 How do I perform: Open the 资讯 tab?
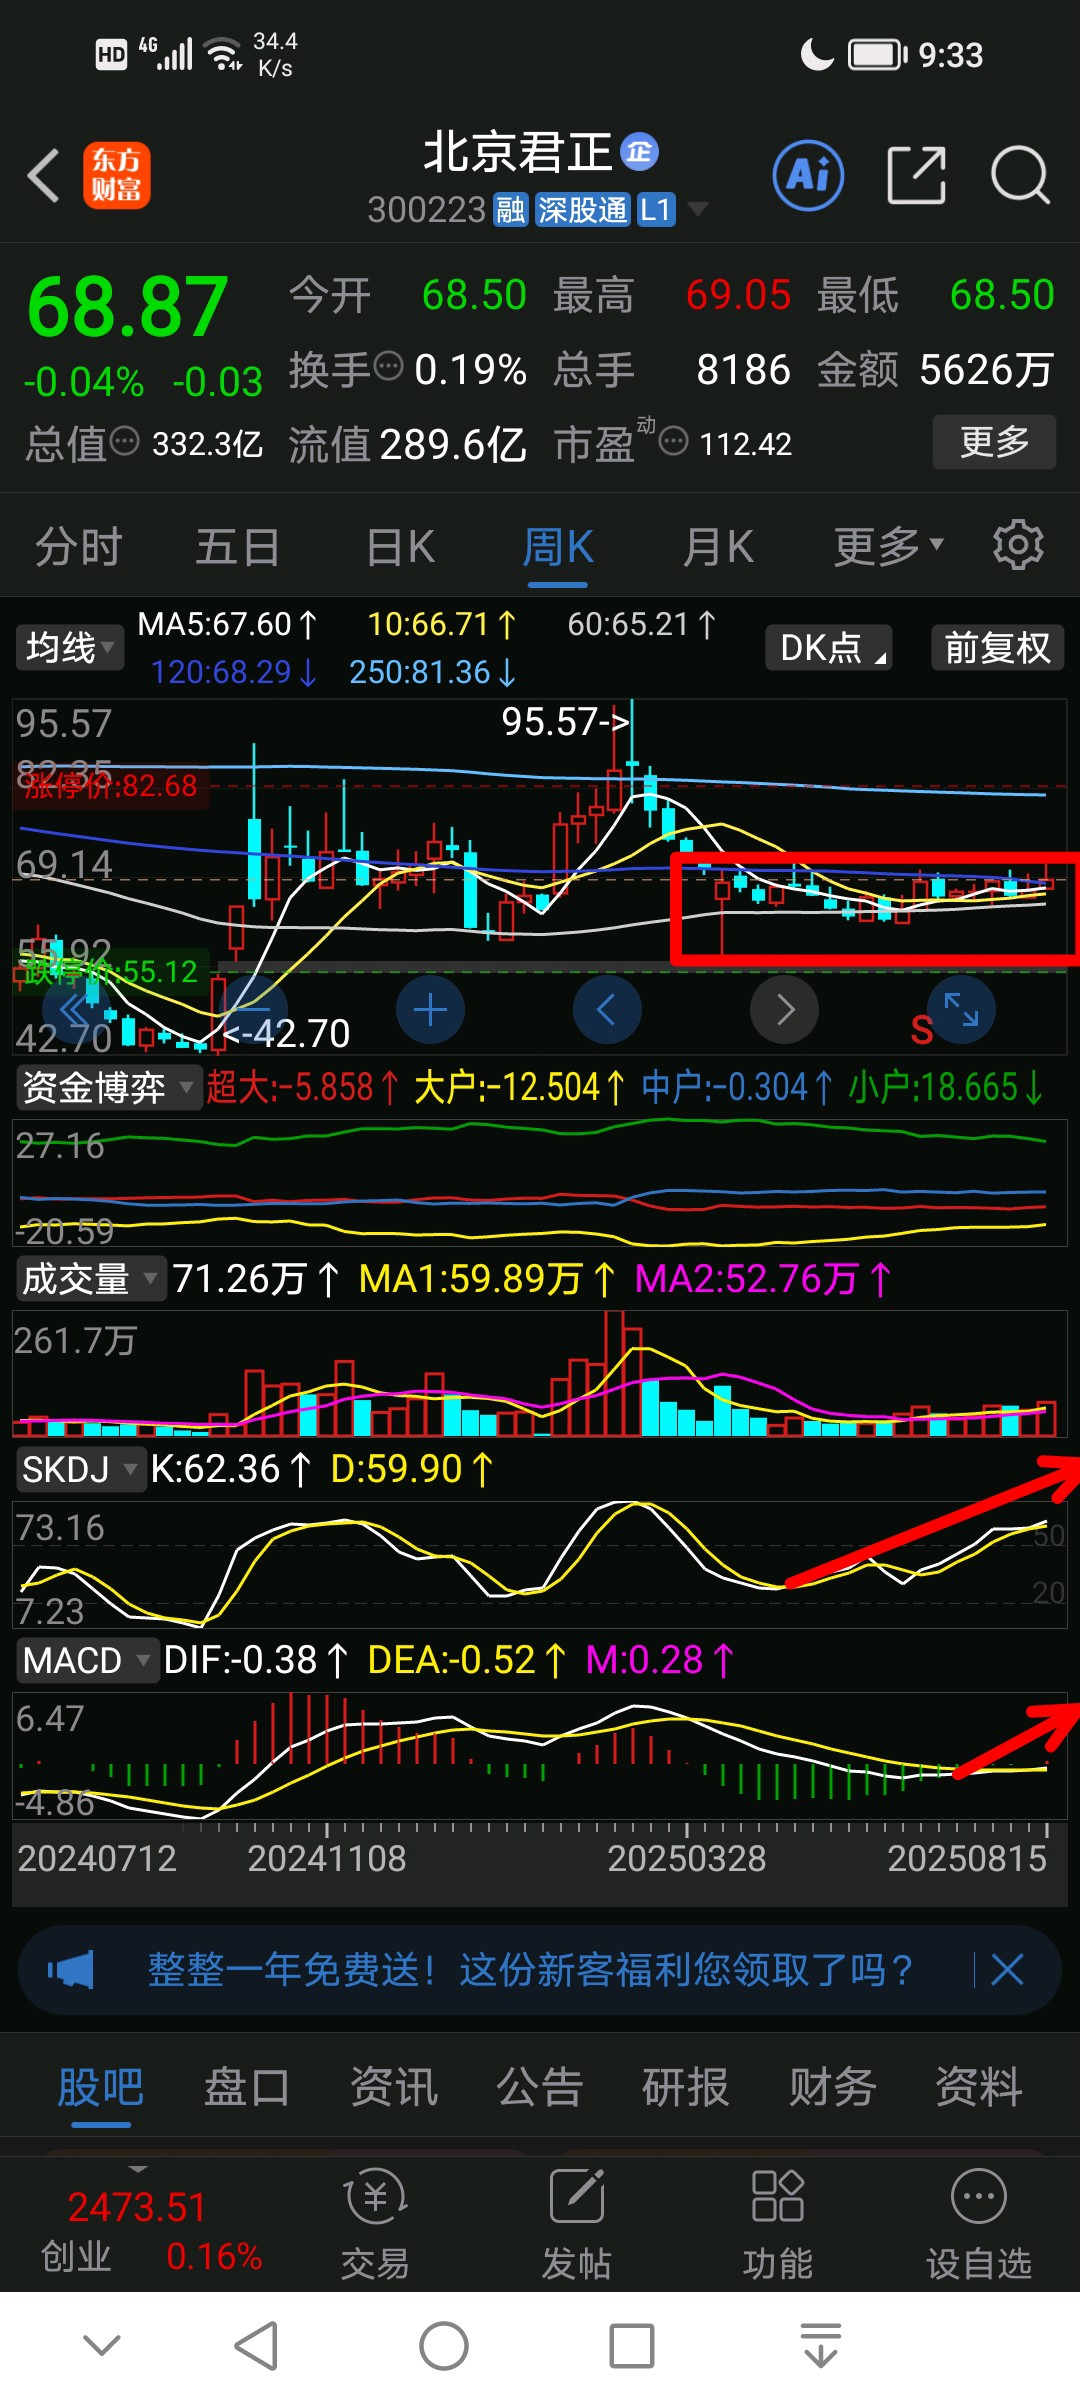pos(393,2088)
